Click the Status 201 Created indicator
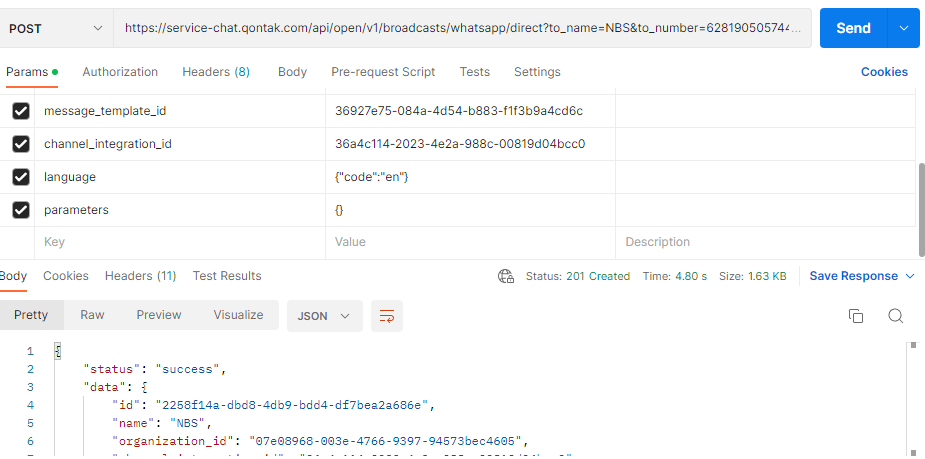The height and width of the screenshot is (459, 925). 578,276
